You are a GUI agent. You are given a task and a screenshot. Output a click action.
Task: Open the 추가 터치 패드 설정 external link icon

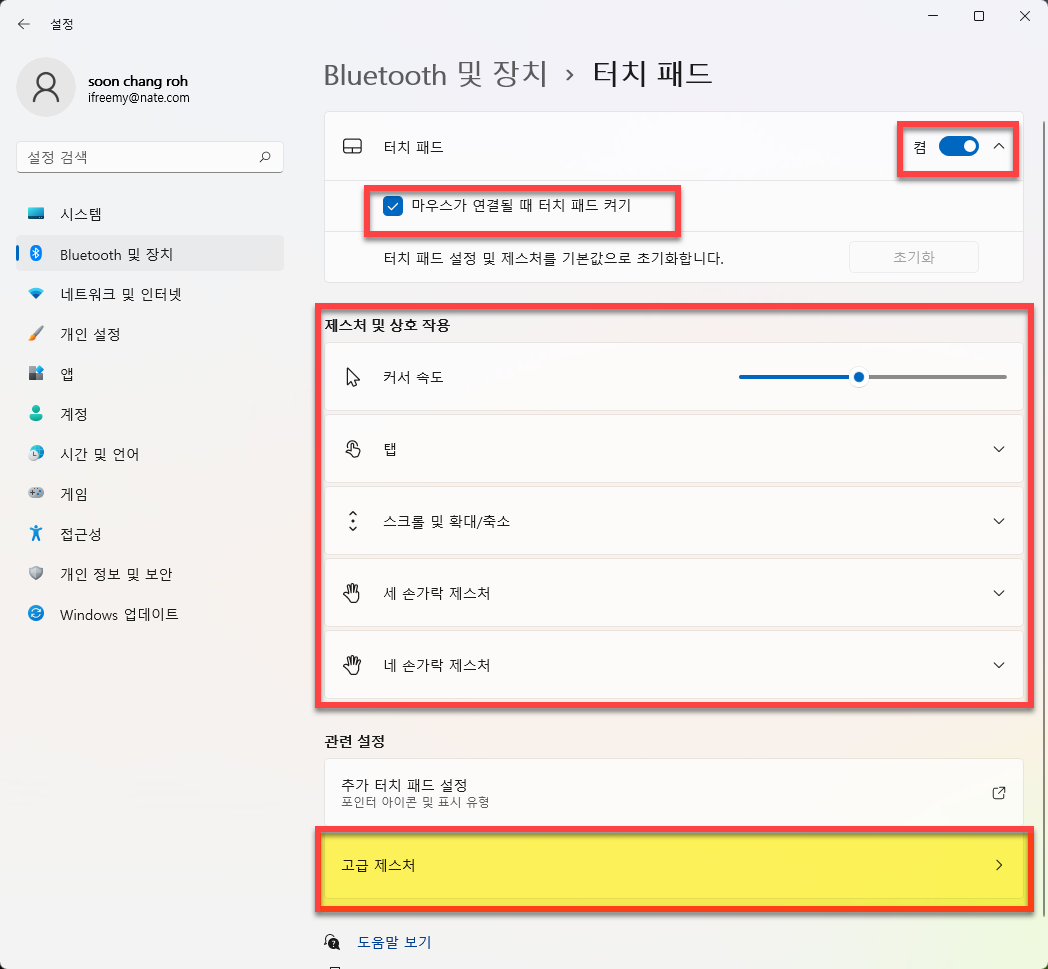[x=998, y=793]
